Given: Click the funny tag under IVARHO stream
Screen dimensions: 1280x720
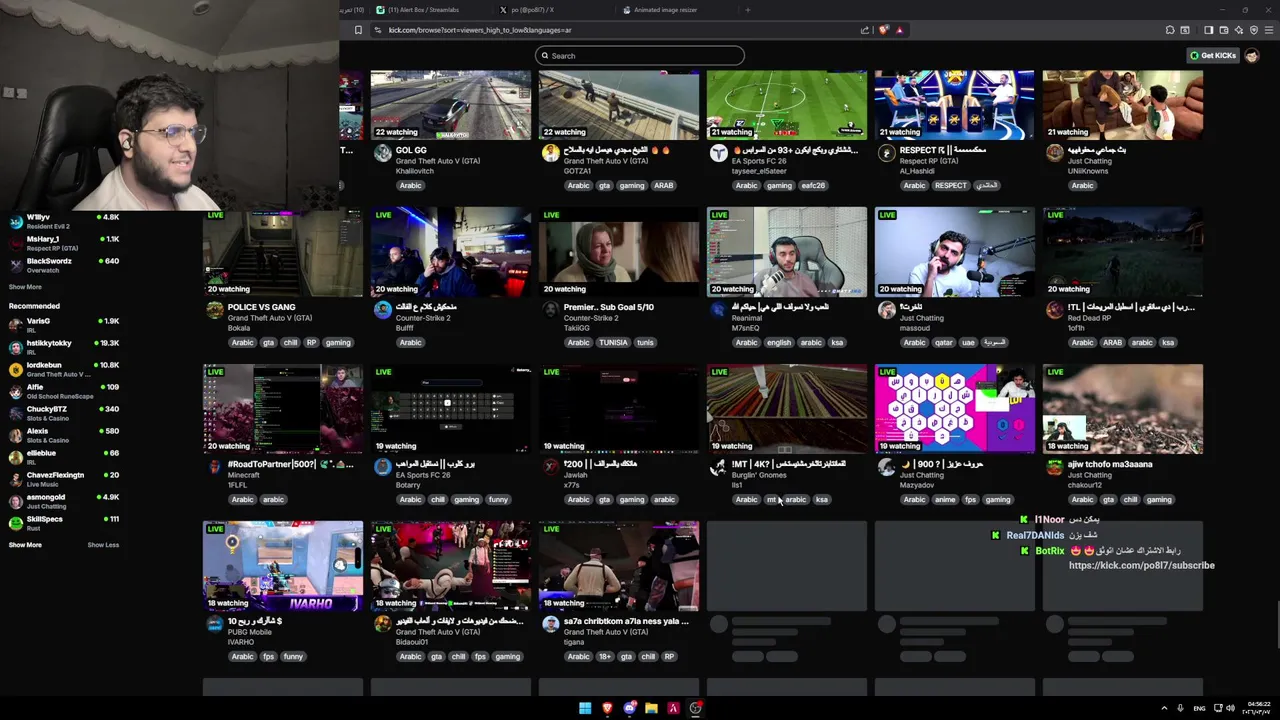Looking at the screenshot, I should tap(293, 657).
